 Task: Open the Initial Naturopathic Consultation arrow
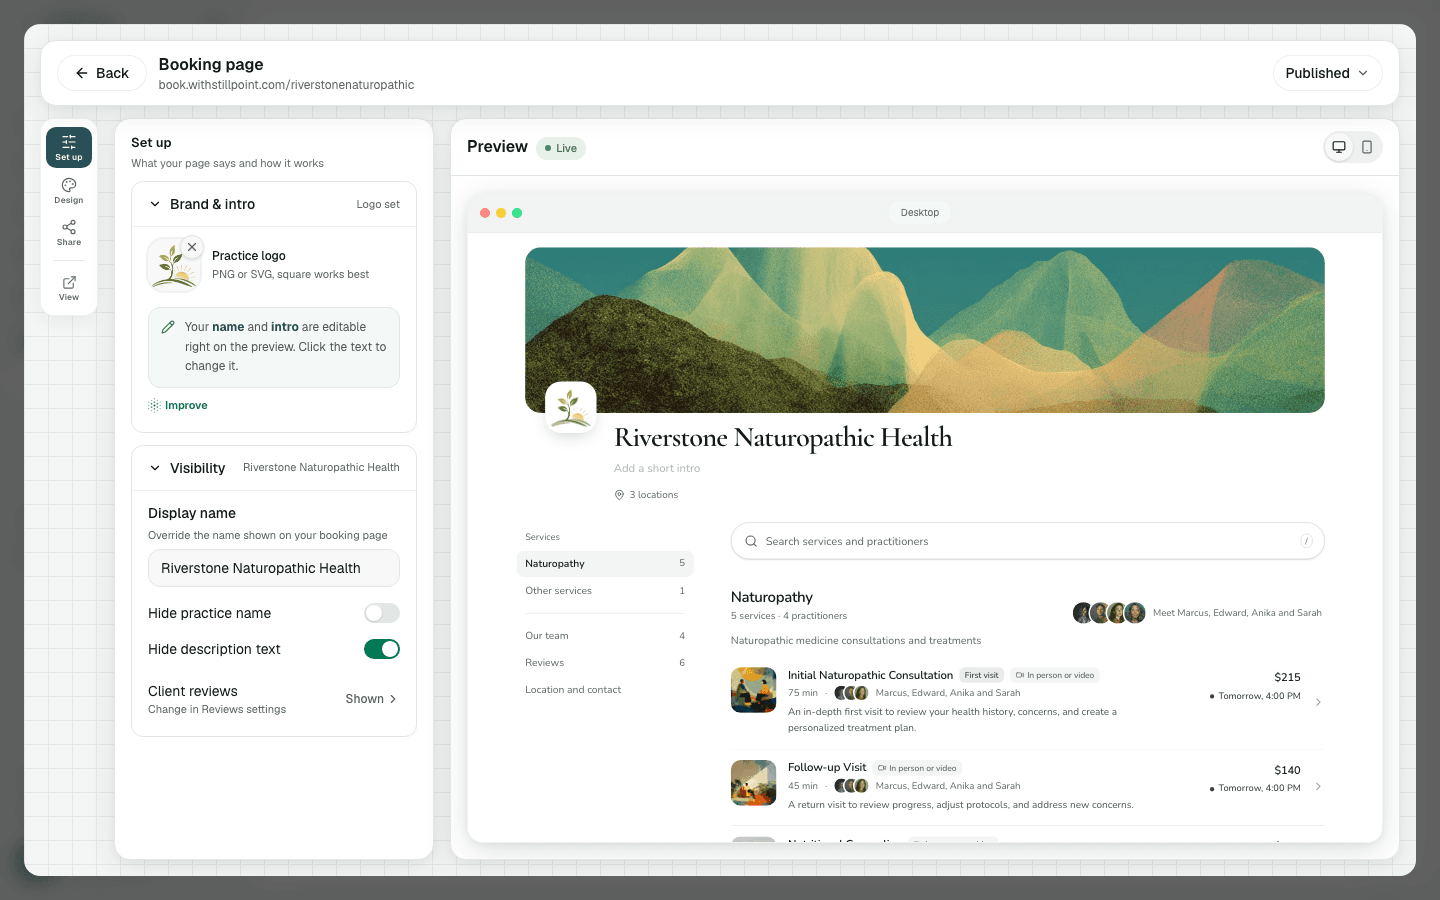(1318, 702)
